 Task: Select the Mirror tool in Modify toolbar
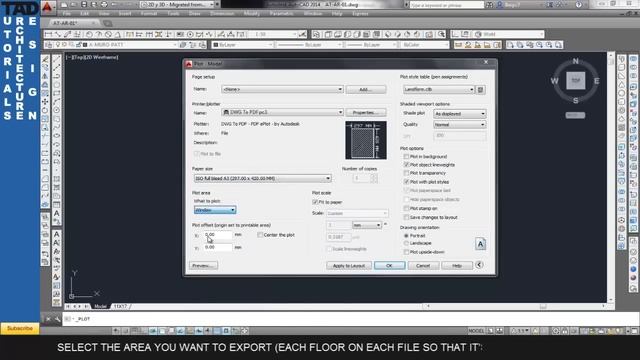45,76
